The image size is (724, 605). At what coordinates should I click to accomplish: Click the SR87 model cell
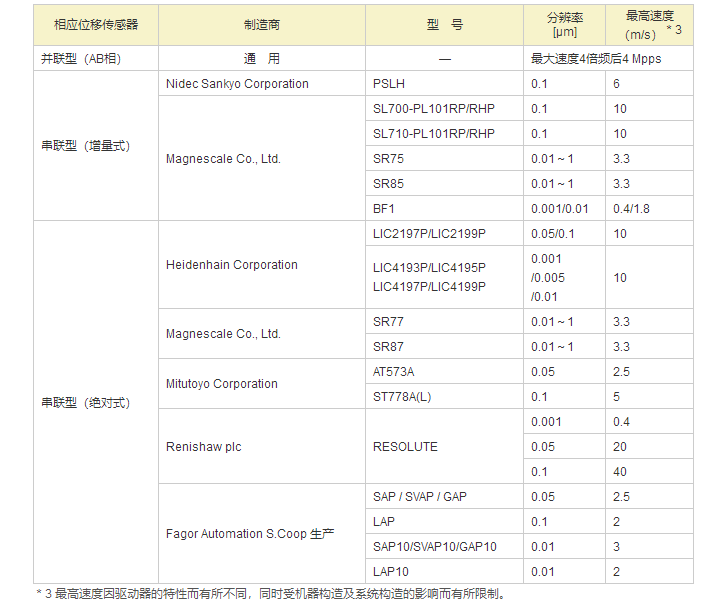pyautogui.click(x=444, y=346)
